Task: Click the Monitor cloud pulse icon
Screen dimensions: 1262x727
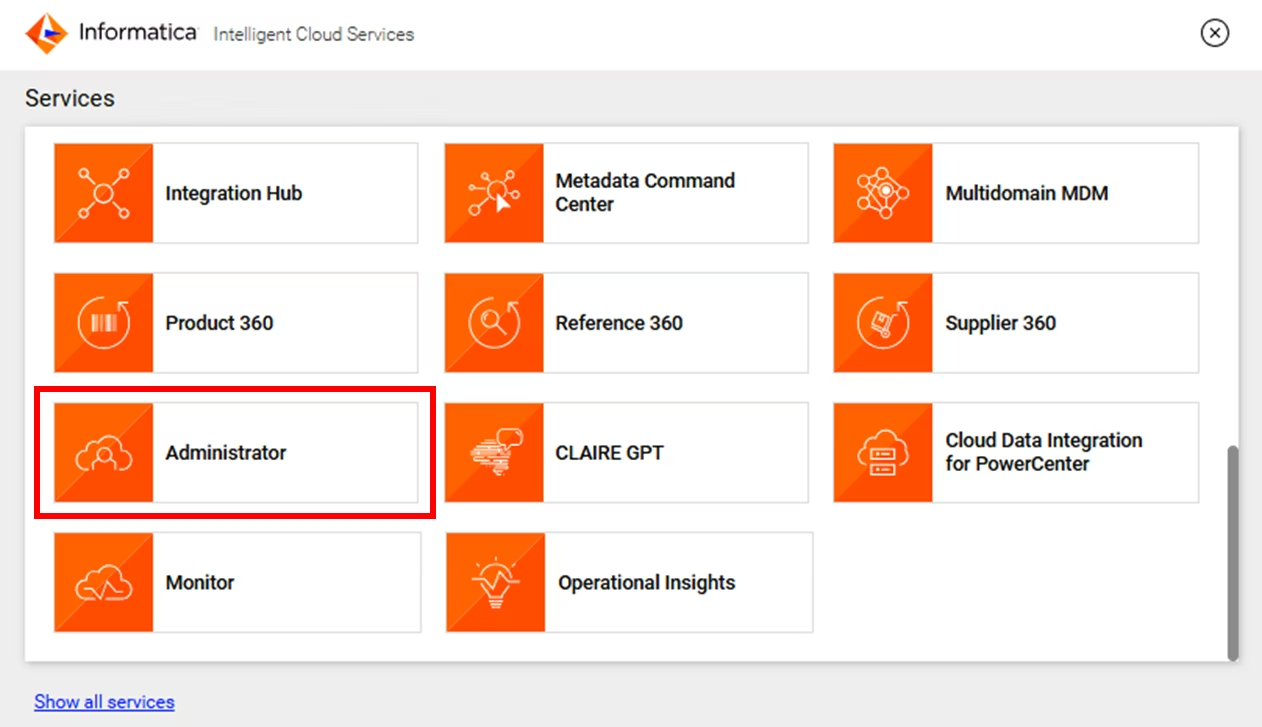Action: tap(104, 582)
